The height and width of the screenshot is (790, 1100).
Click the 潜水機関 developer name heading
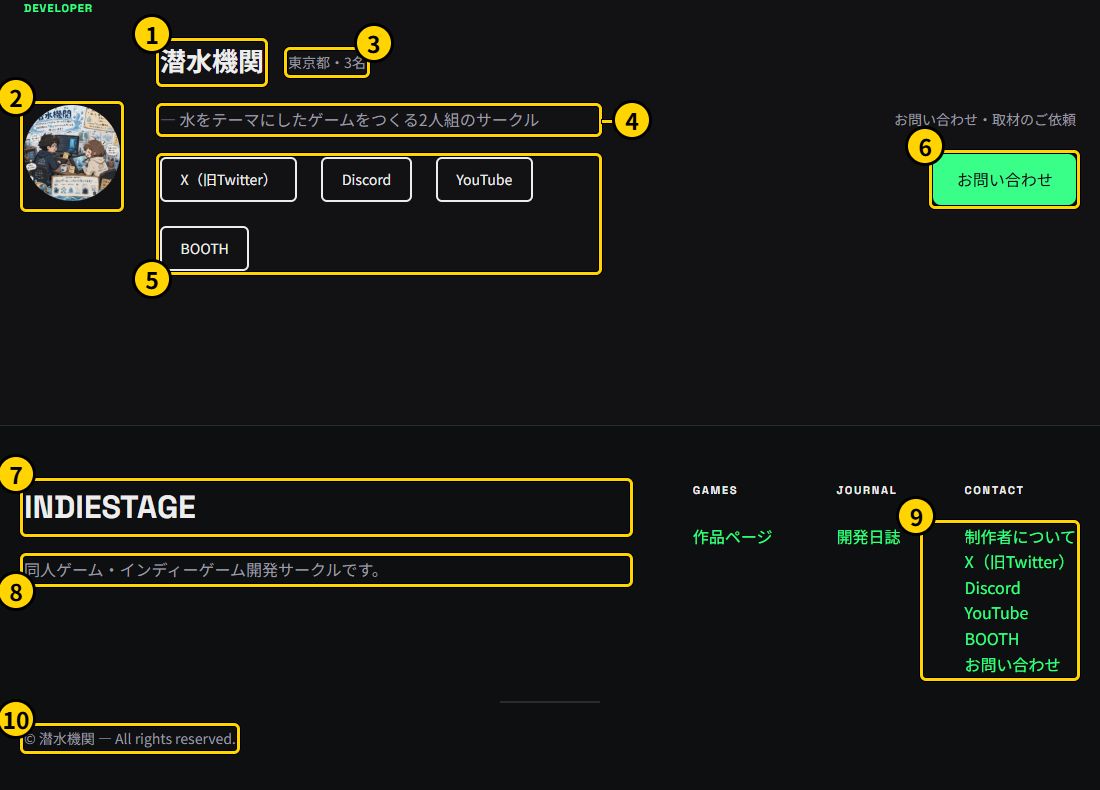point(212,62)
